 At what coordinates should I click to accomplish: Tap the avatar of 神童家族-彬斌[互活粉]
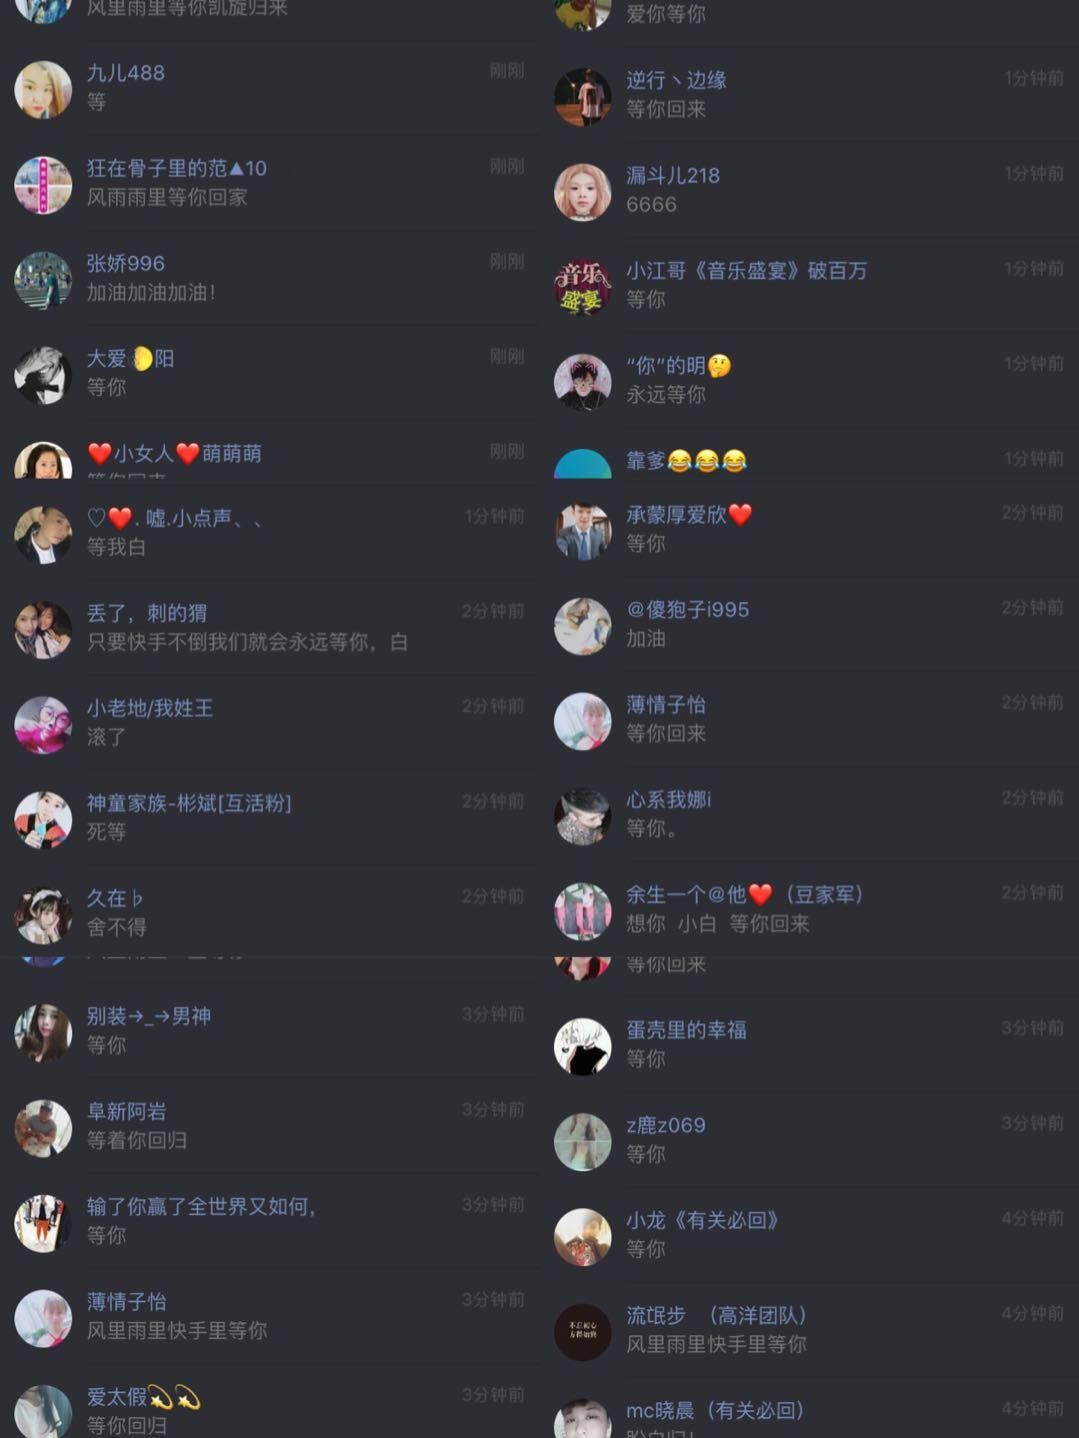pos(43,820)
